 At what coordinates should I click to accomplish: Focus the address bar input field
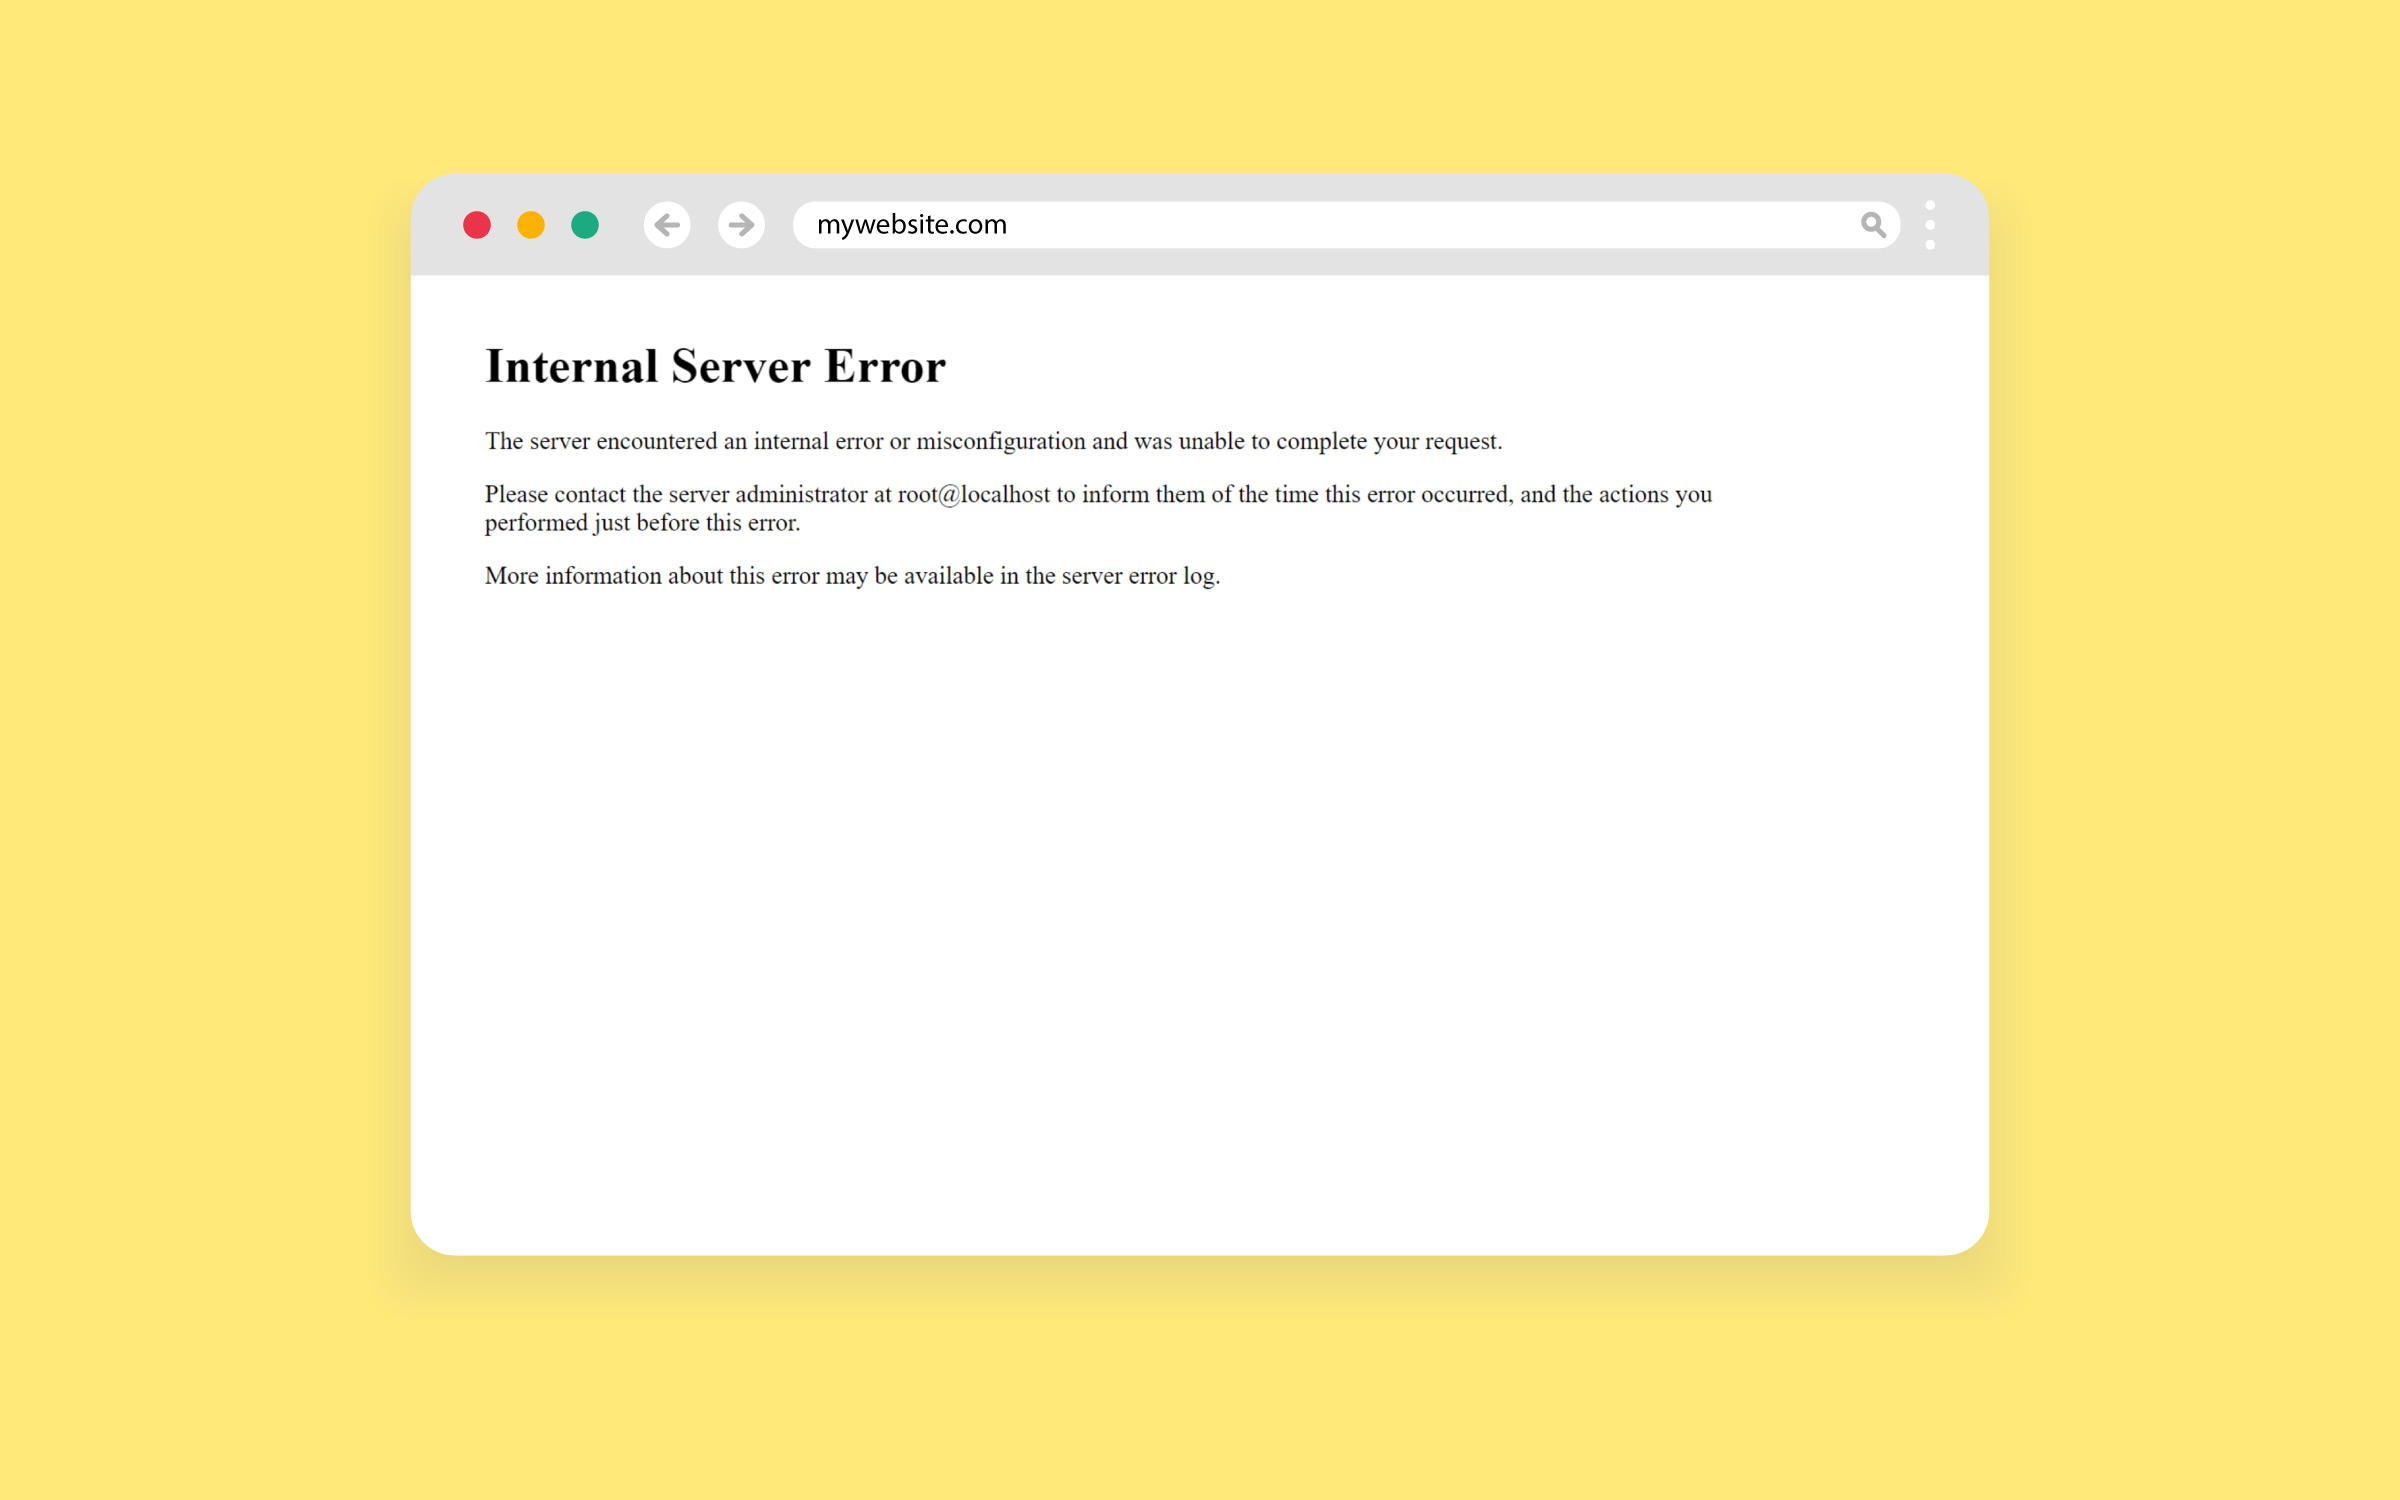[x=1400, y=225]
